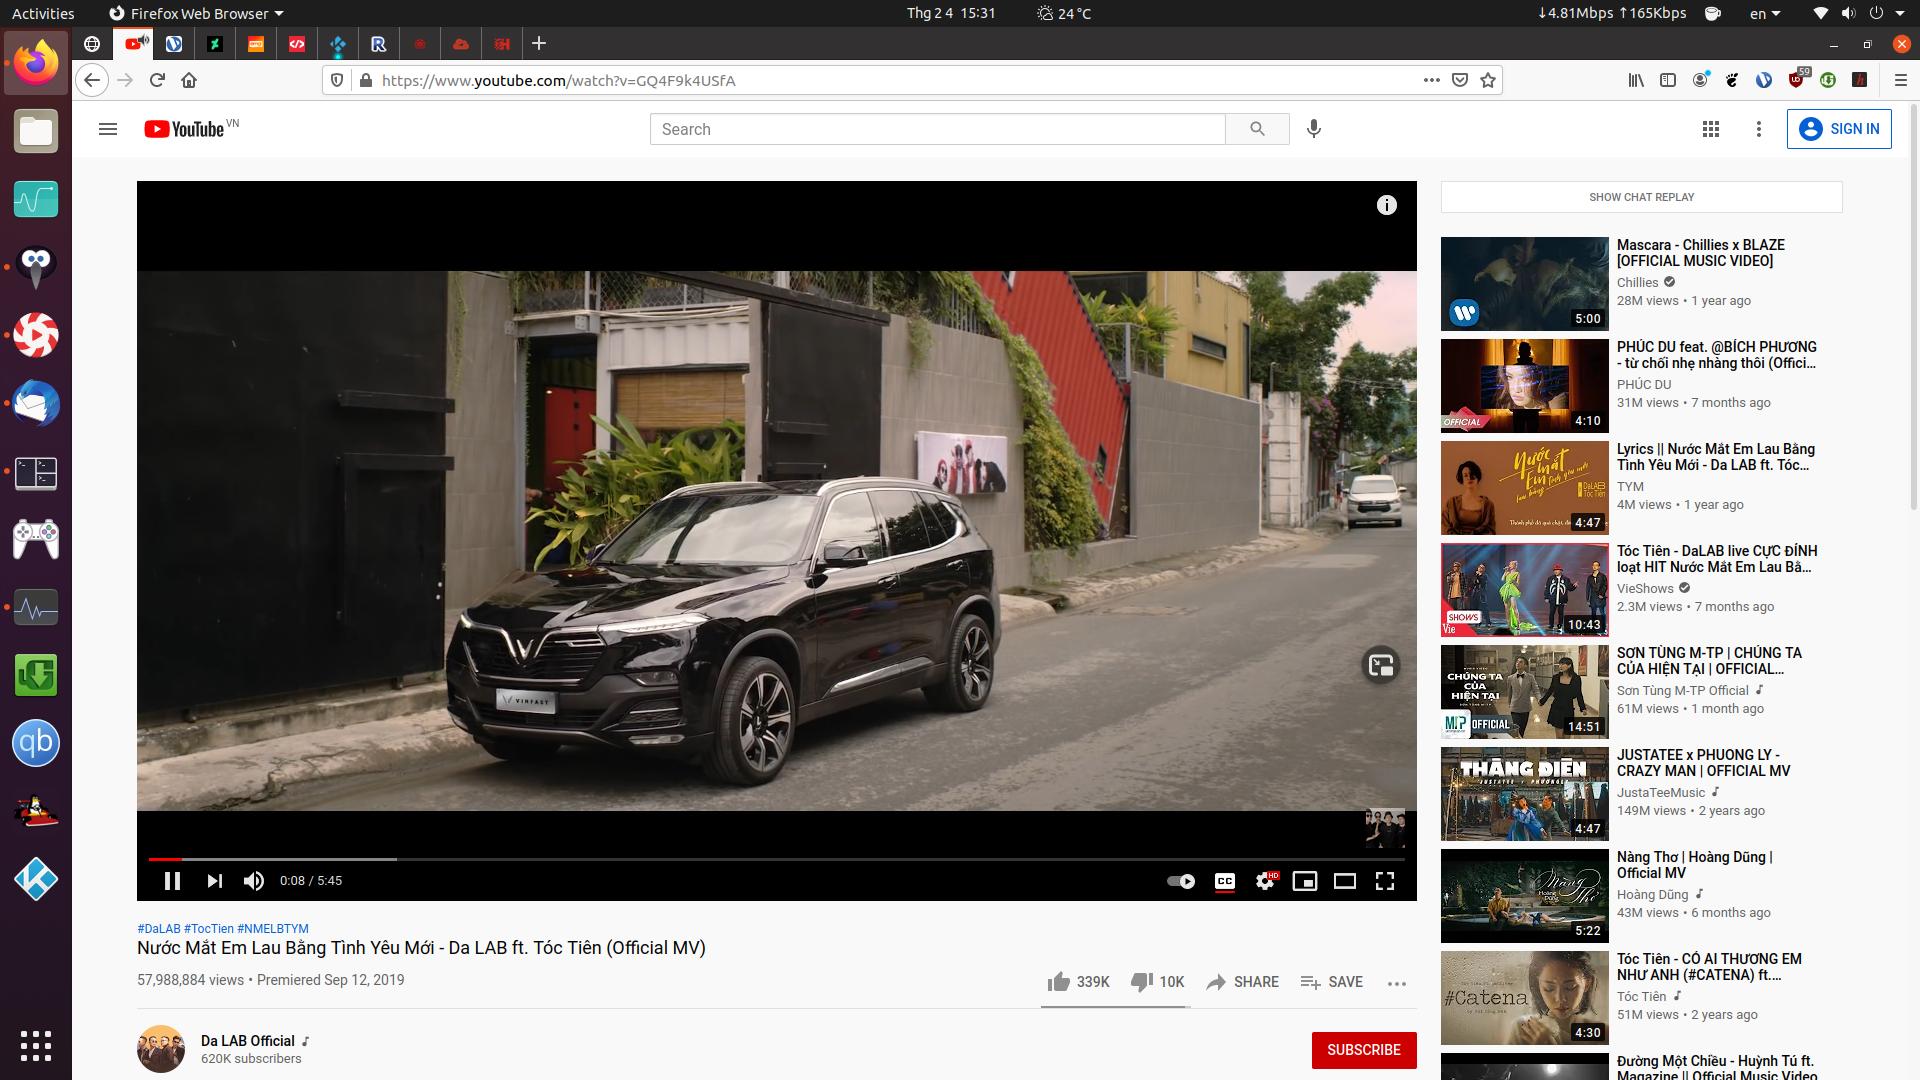Switch to the first globe icon tab
The height and width of the screenshot is (1080, 1920).
(x=92, y=44)
